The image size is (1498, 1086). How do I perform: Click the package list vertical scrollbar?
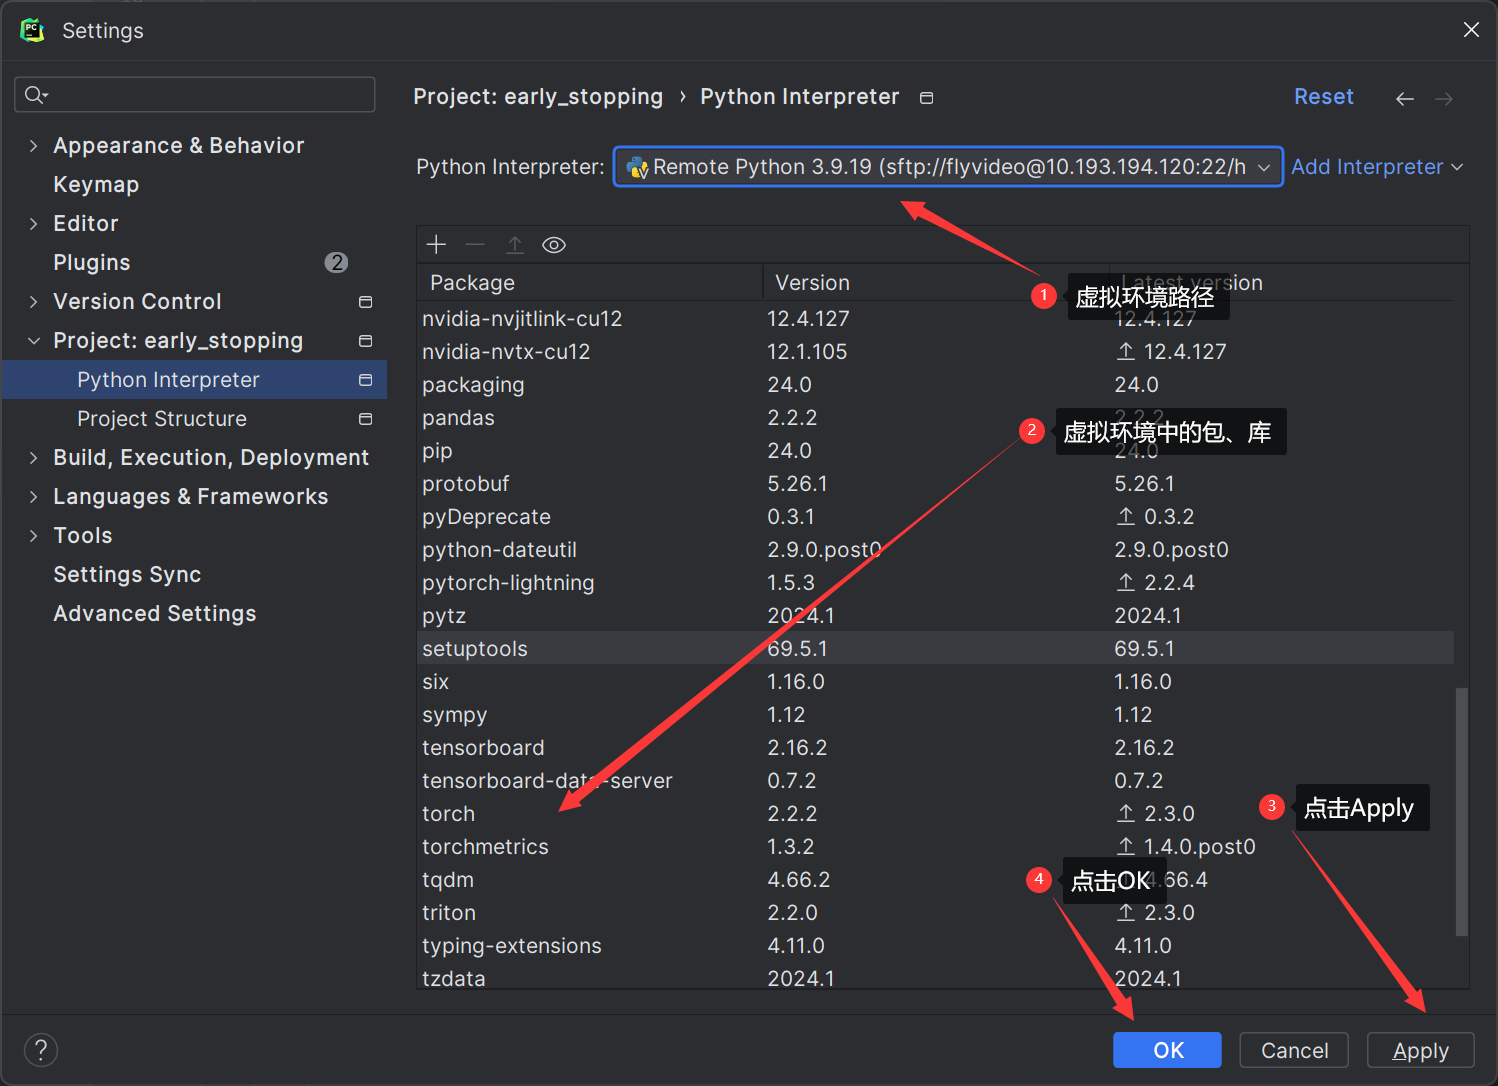(1462, 811)
